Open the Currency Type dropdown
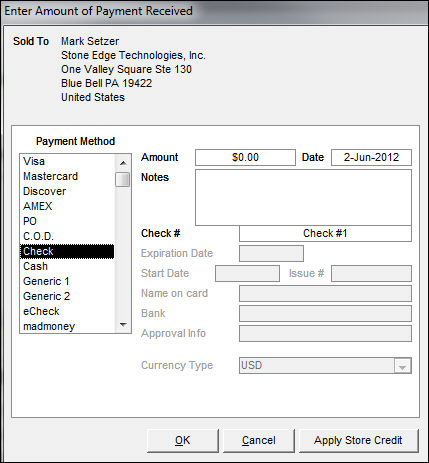 [403, 366]
